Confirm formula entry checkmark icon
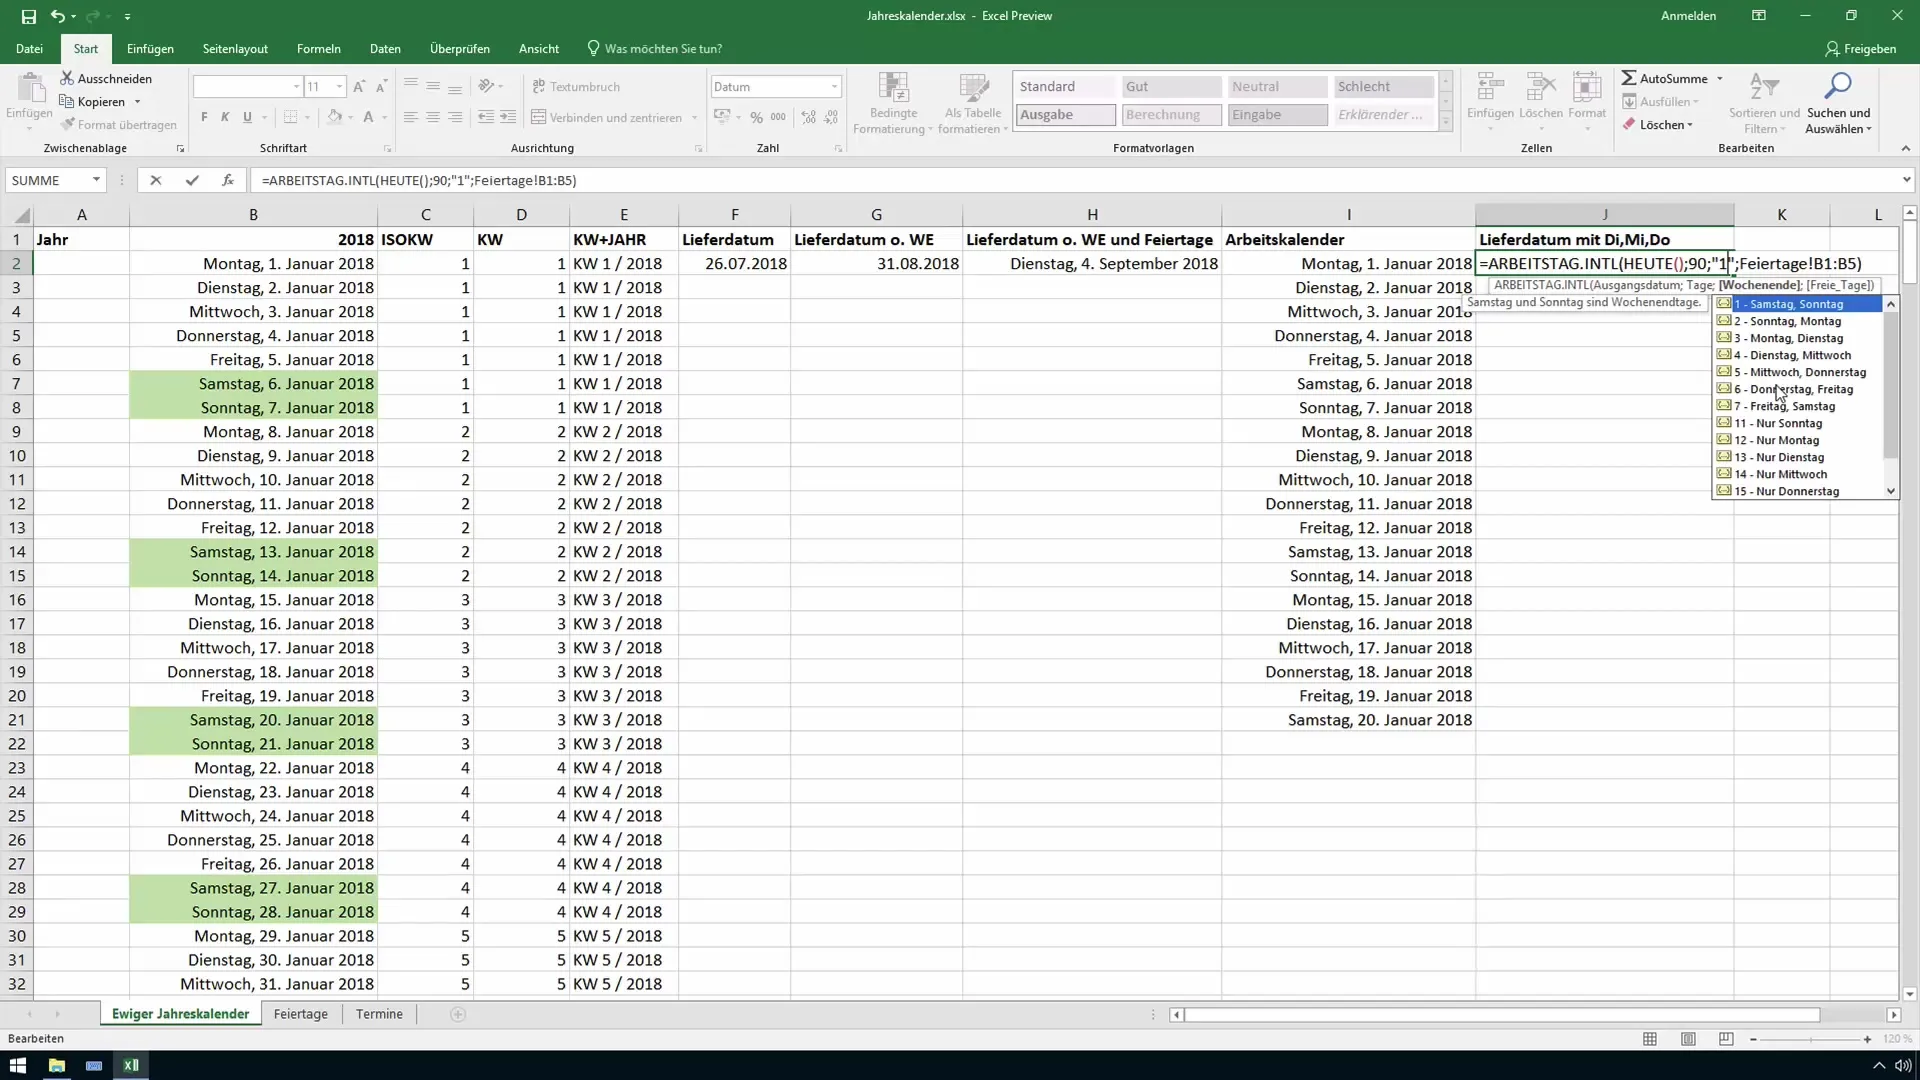 pyautogui.click(x=191, y=181)
